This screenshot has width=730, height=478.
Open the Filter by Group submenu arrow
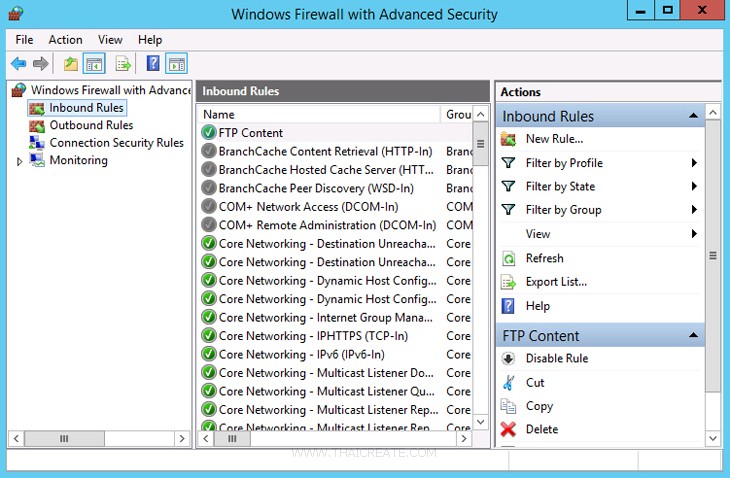[x=694, y=210]
